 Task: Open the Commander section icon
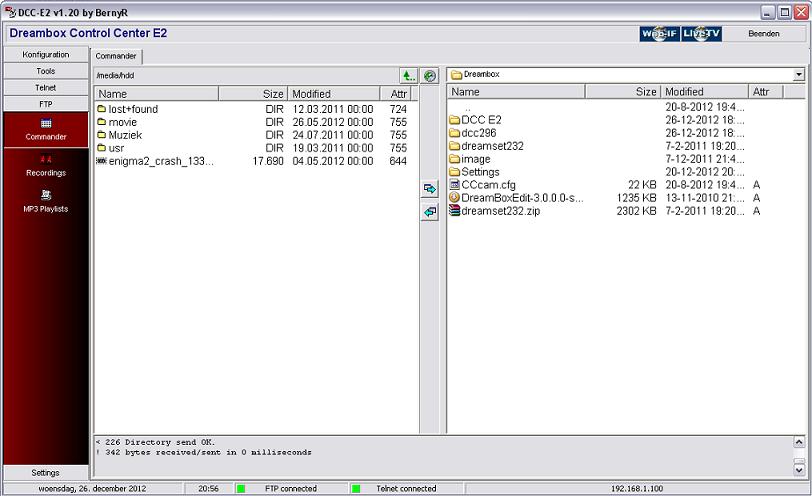pyautogui.click(x=46, y=123)
